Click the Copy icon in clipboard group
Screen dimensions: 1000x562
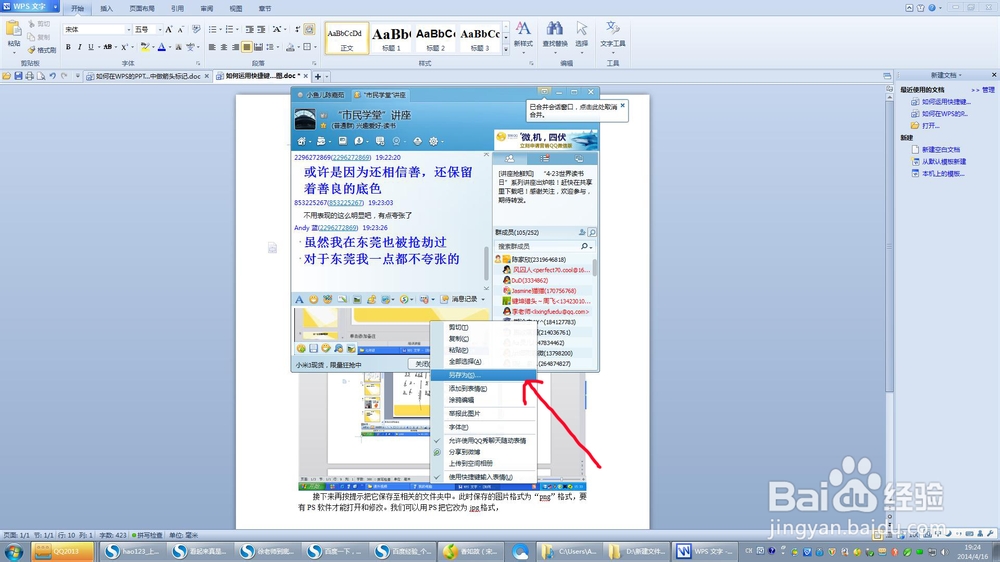[x=31, y=38]
